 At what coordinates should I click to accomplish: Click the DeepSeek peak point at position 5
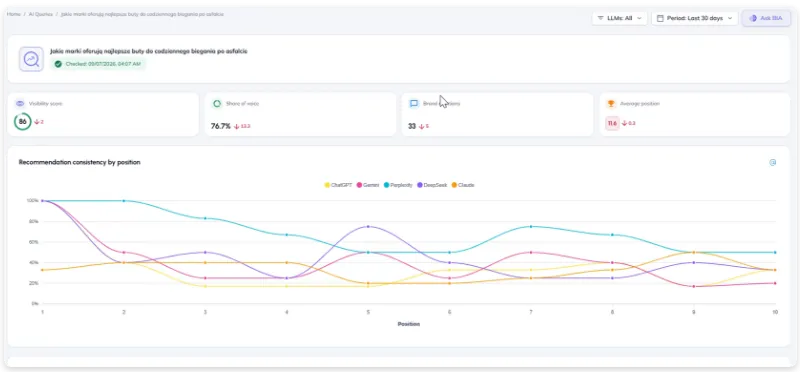[x=368, y=226]
